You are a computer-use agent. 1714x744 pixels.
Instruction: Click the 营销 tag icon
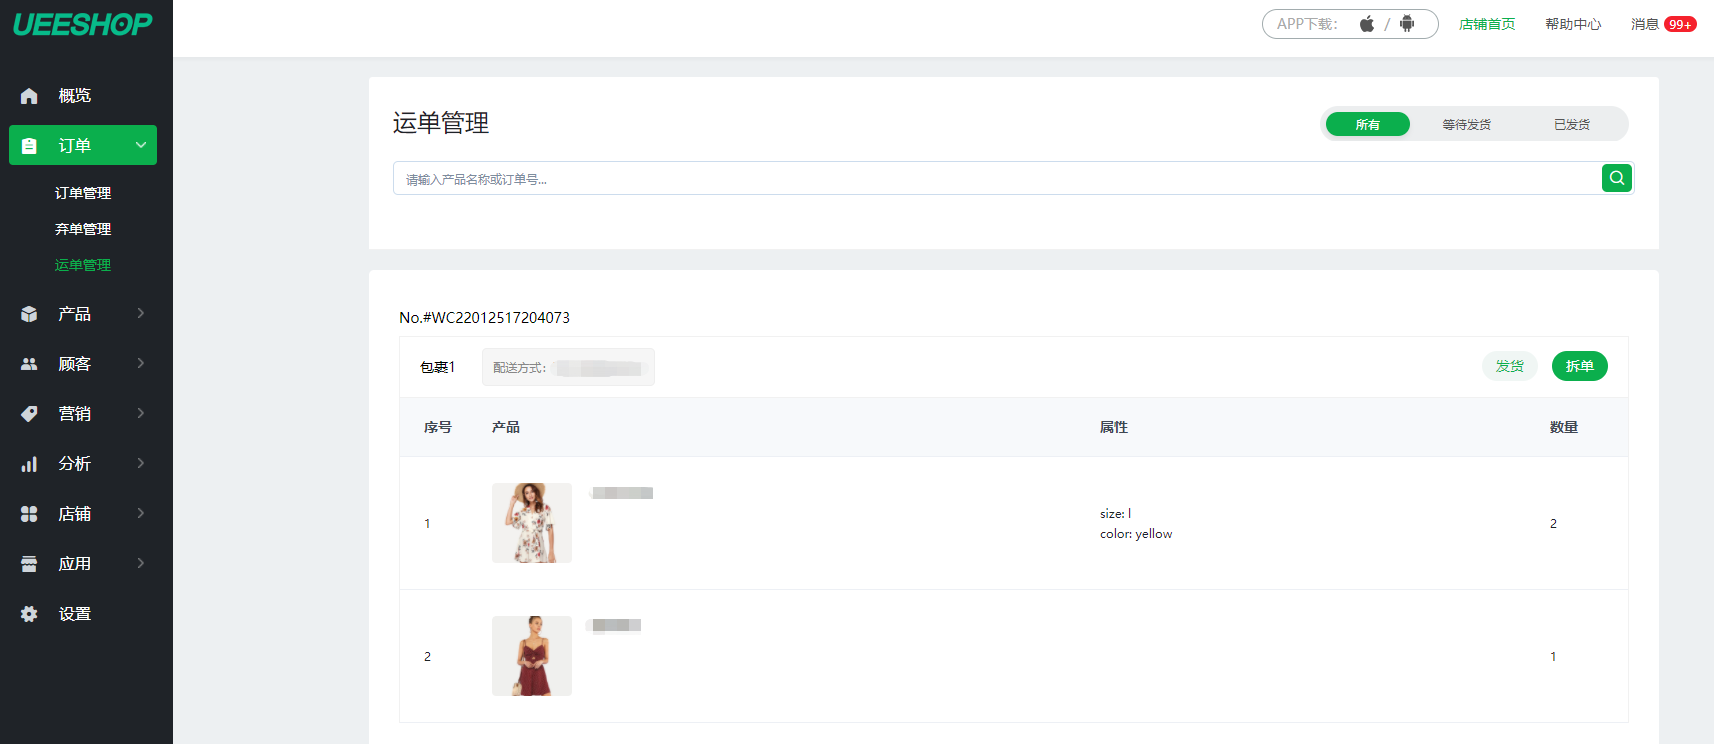29,414
